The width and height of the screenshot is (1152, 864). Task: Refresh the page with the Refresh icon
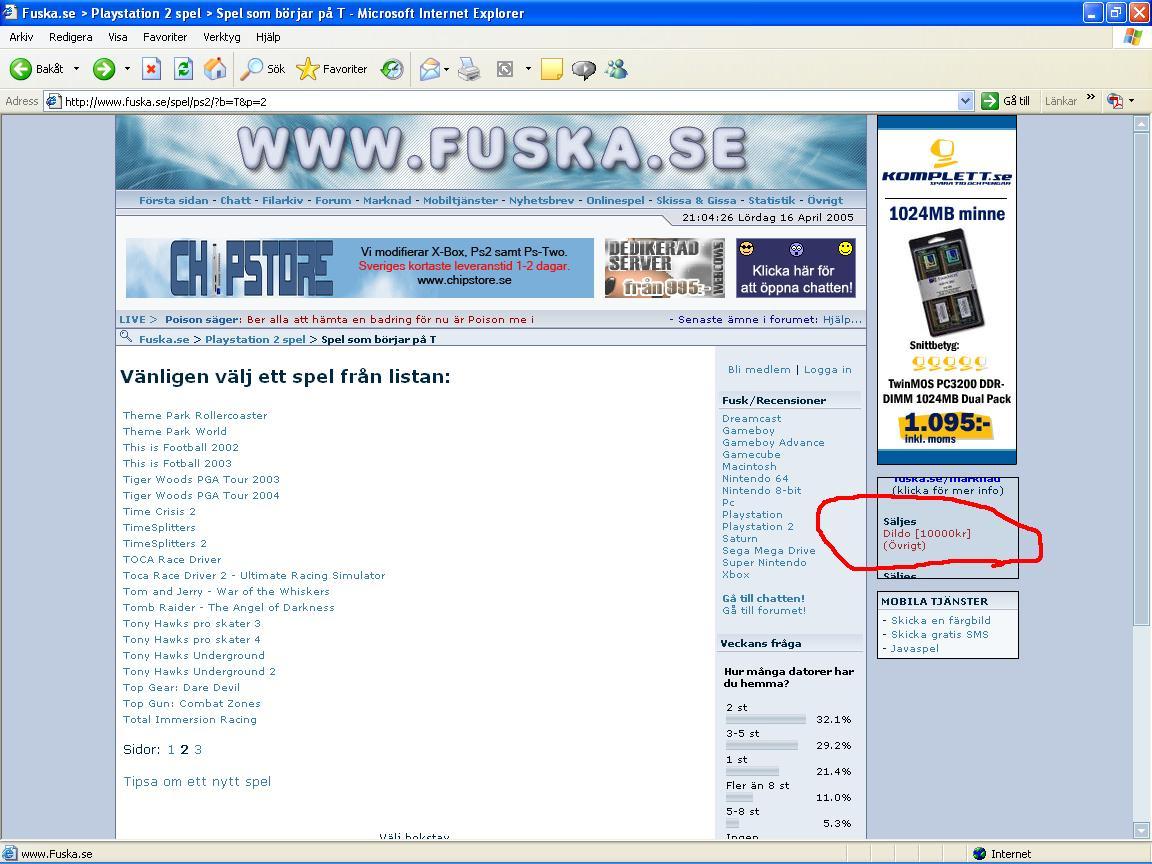tap(183, 69)
